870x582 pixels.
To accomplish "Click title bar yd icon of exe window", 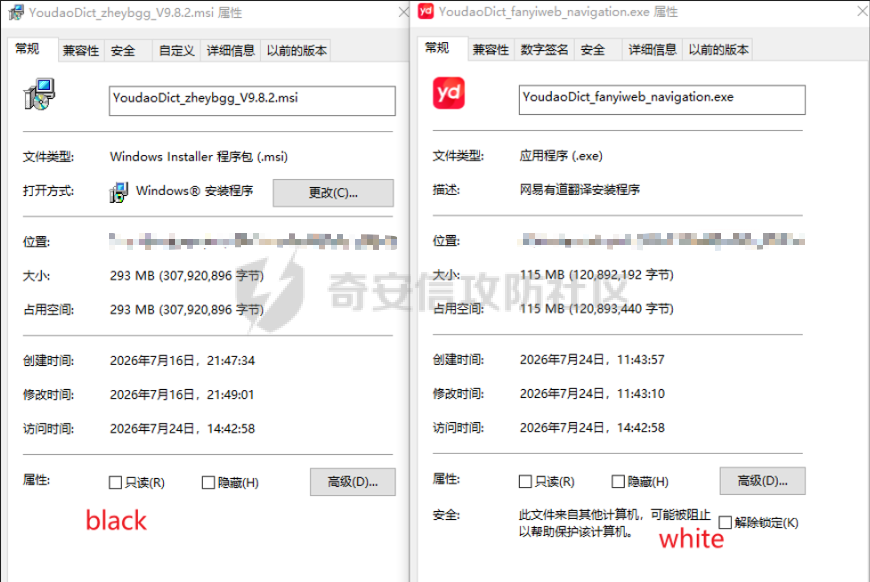I will click(426, 11).
